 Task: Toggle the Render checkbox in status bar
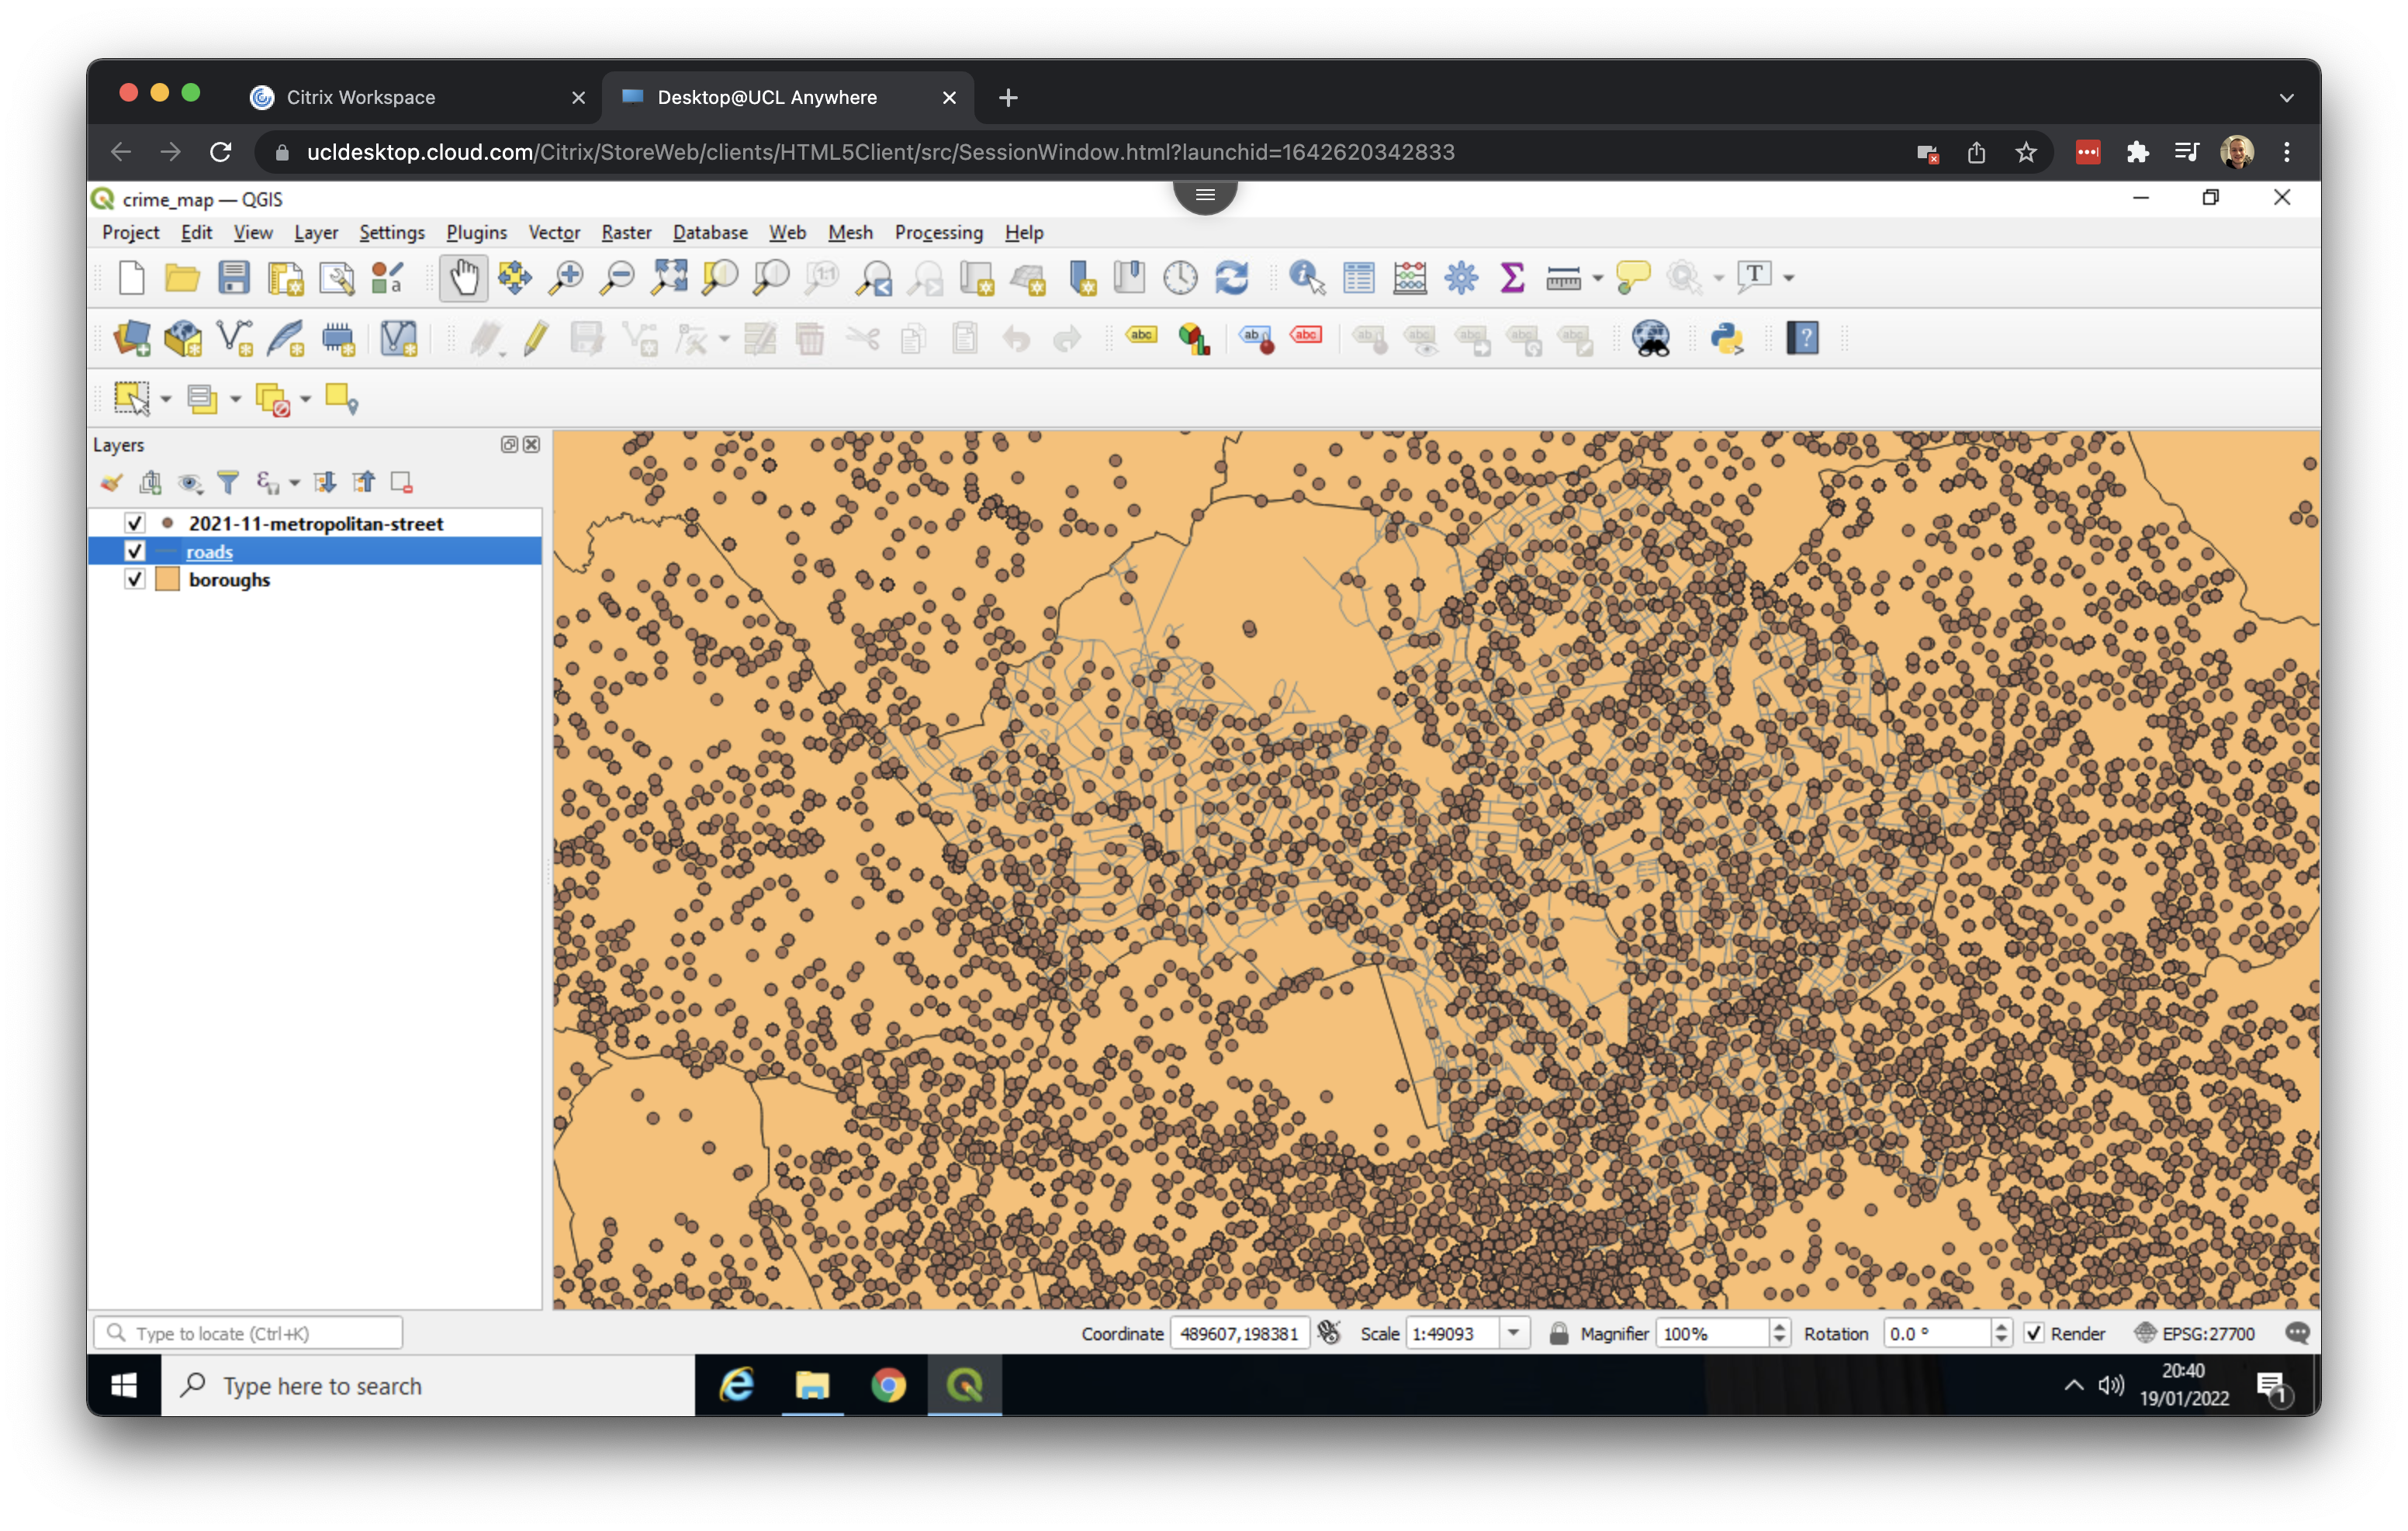[x=2034, y=1333]
